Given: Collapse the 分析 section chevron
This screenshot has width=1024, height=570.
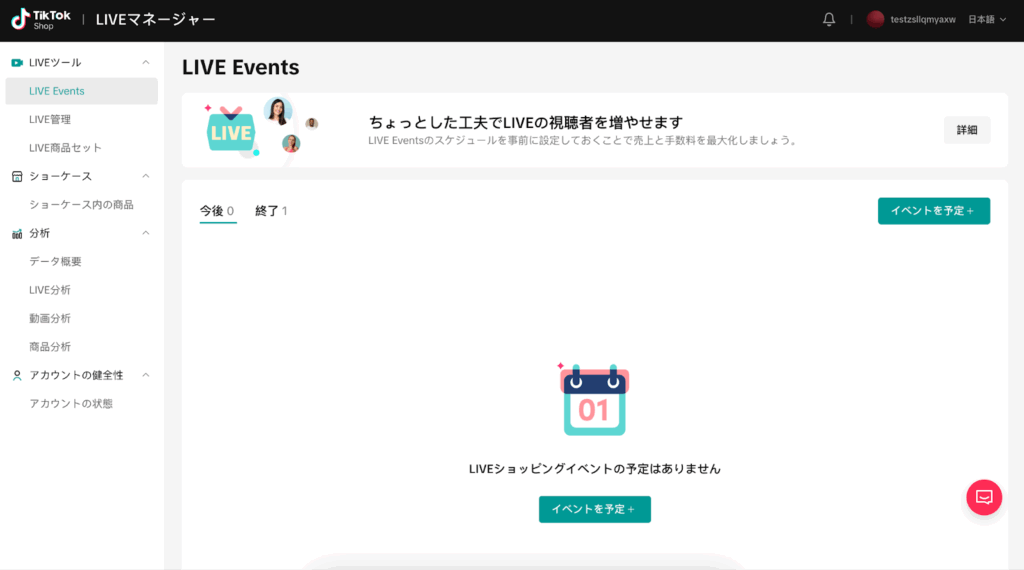Looking at the screenshot, I should [x=146, y=234].
